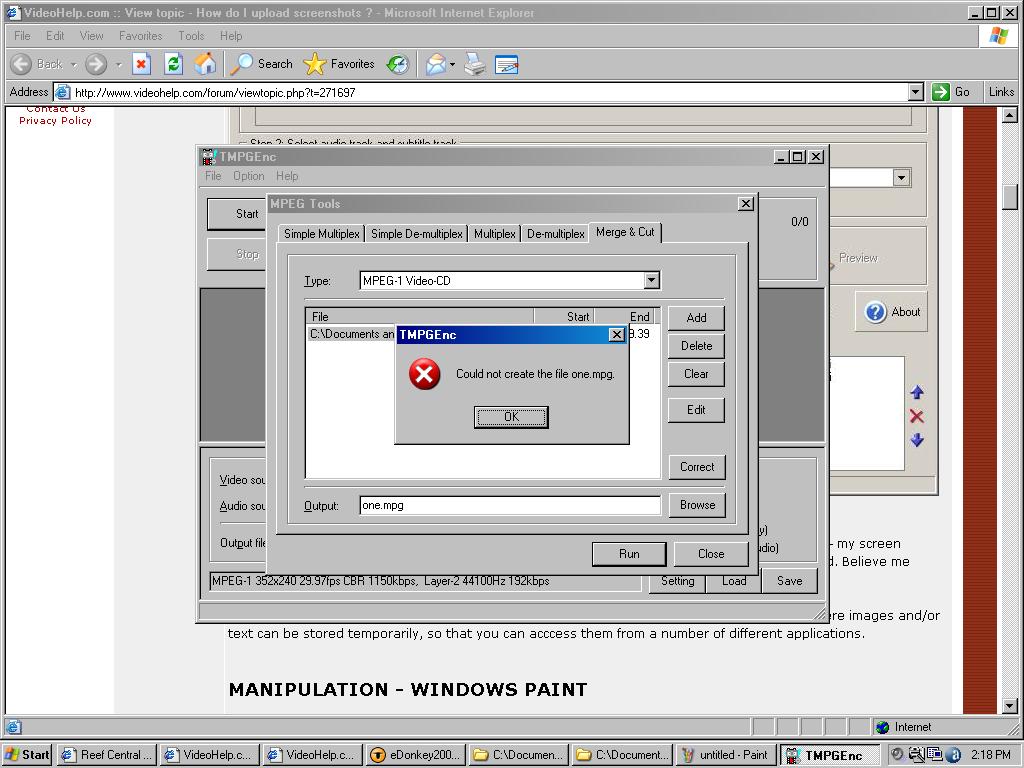Switch to Reef Central taskbar window
1024x768 pixels.
(x=106, y=755)
